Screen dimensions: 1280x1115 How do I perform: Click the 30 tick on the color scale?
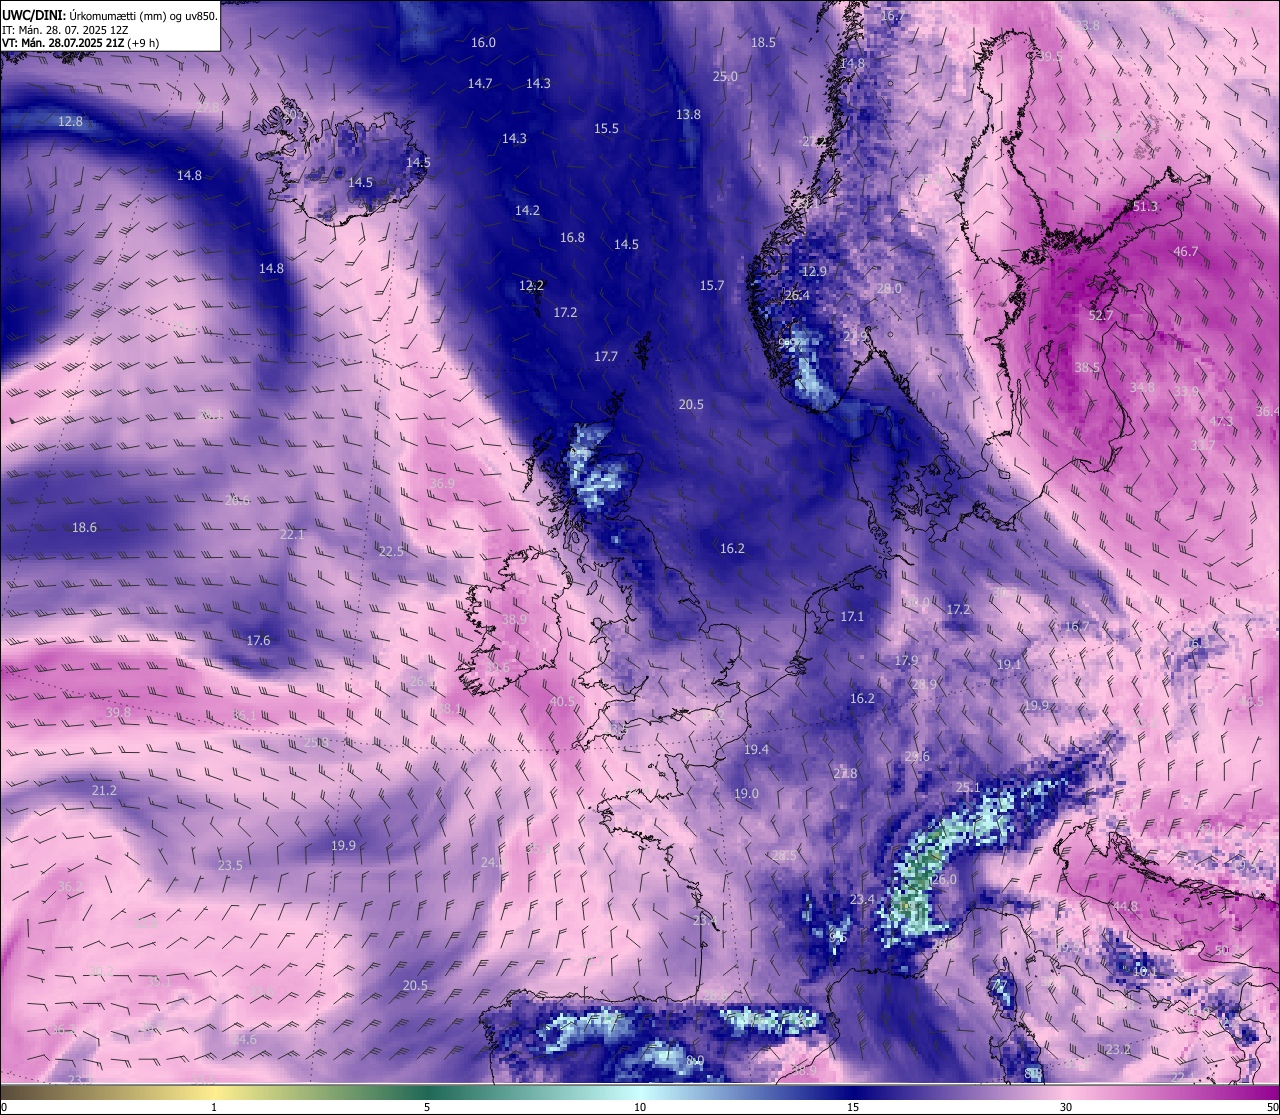1066,1106
